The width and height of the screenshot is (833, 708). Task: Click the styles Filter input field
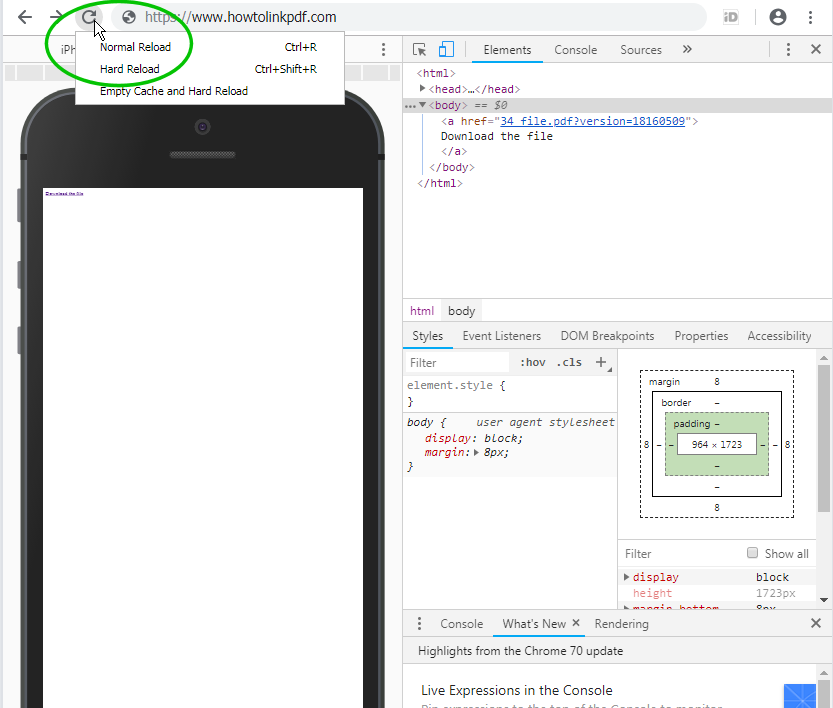pos(457,363)
